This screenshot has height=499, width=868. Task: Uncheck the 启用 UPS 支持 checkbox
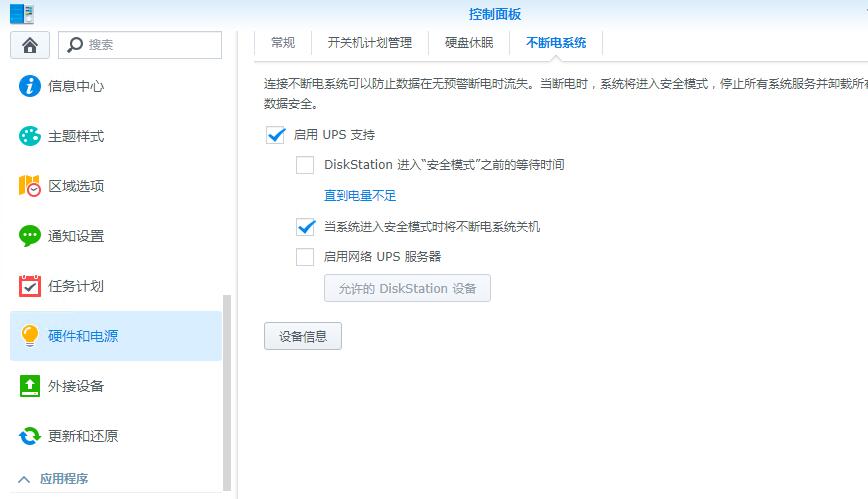[276, 135]
